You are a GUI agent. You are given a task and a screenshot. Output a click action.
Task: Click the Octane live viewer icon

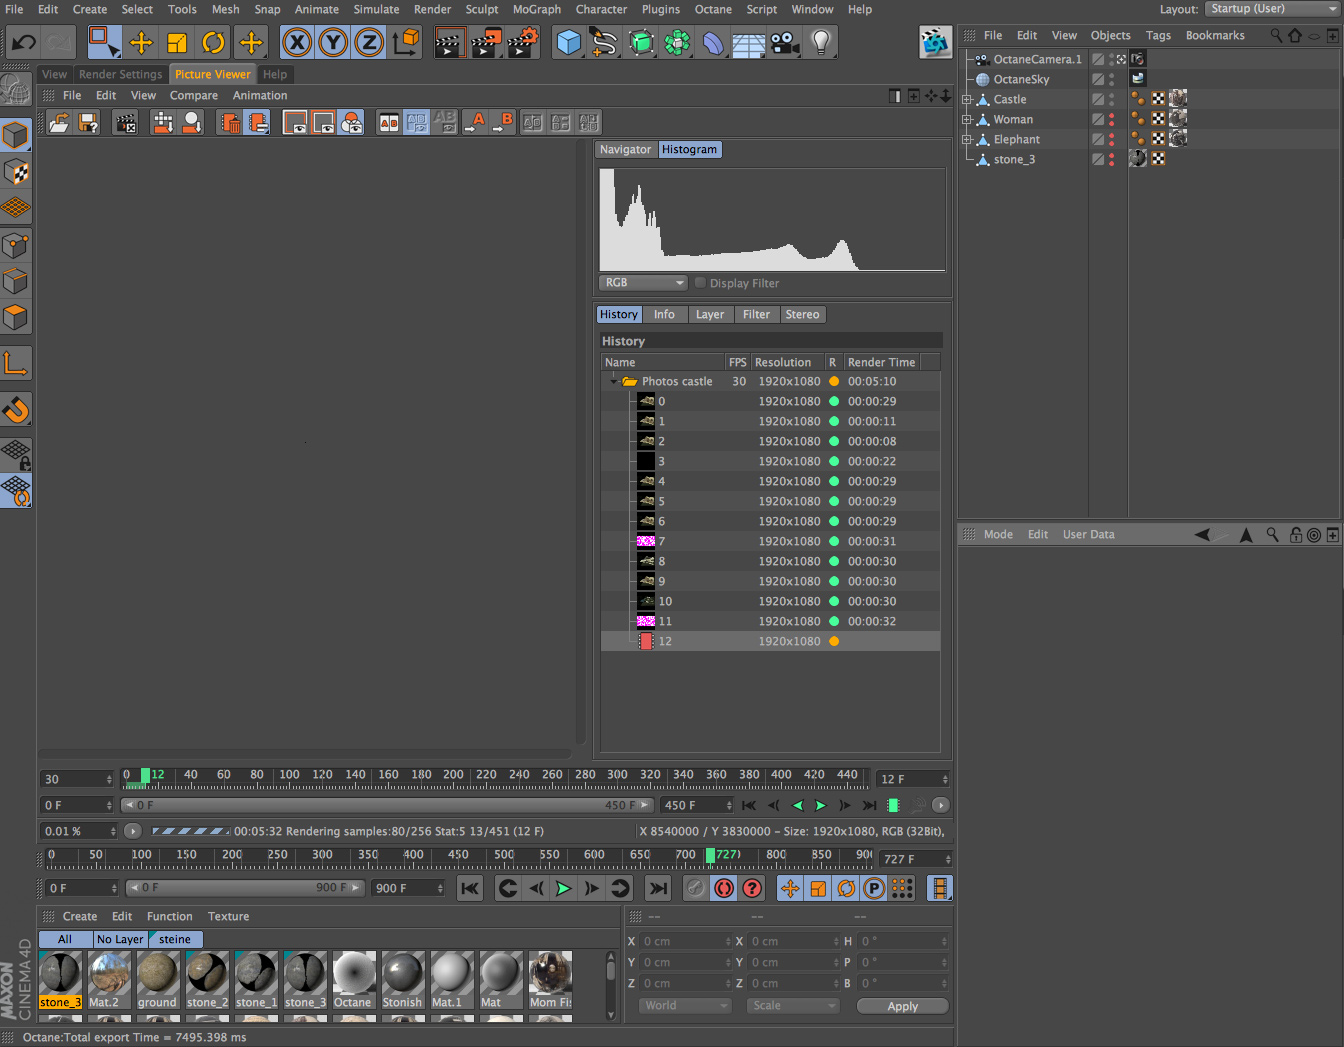[935, 42]
